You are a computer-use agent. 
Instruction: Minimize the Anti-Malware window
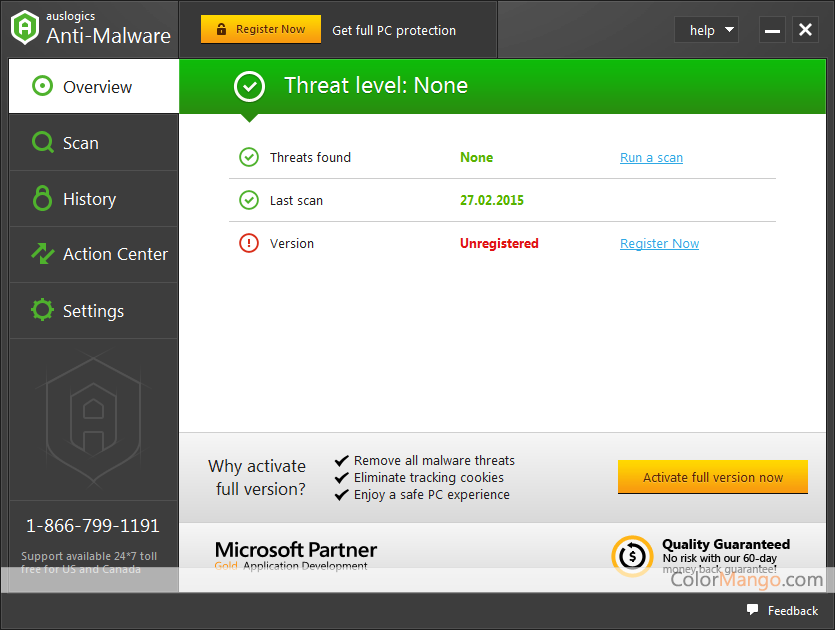click(x=772, y=30)
